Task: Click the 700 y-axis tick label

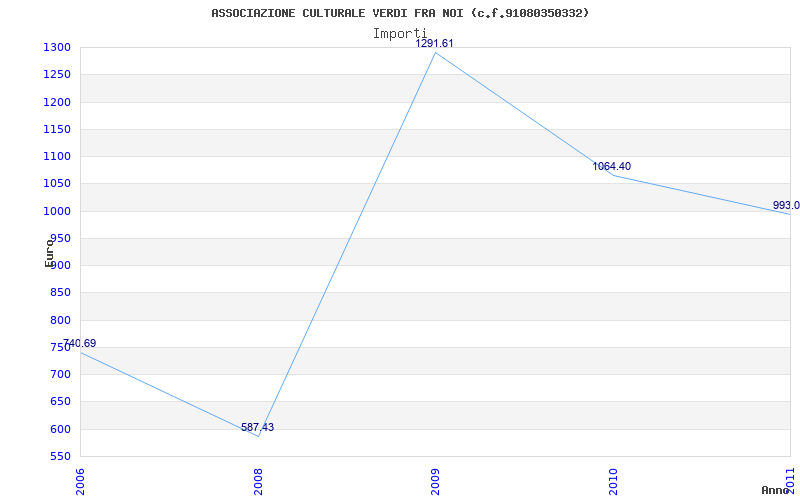Action: [60, 374]
